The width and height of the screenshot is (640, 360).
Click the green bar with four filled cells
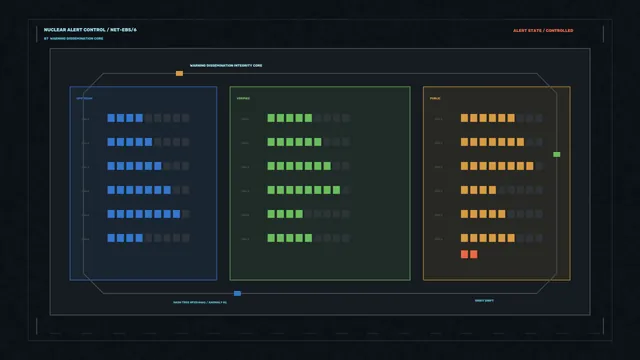pos(309,214)
